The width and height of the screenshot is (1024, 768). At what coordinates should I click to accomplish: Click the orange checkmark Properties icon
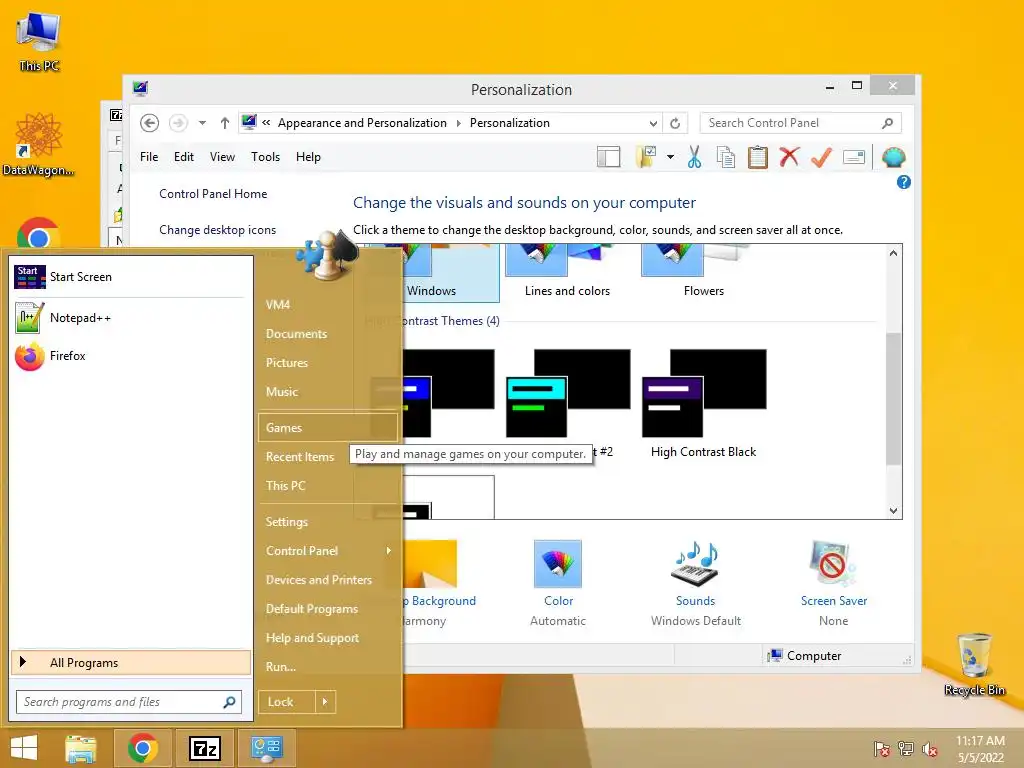[822, 157]
